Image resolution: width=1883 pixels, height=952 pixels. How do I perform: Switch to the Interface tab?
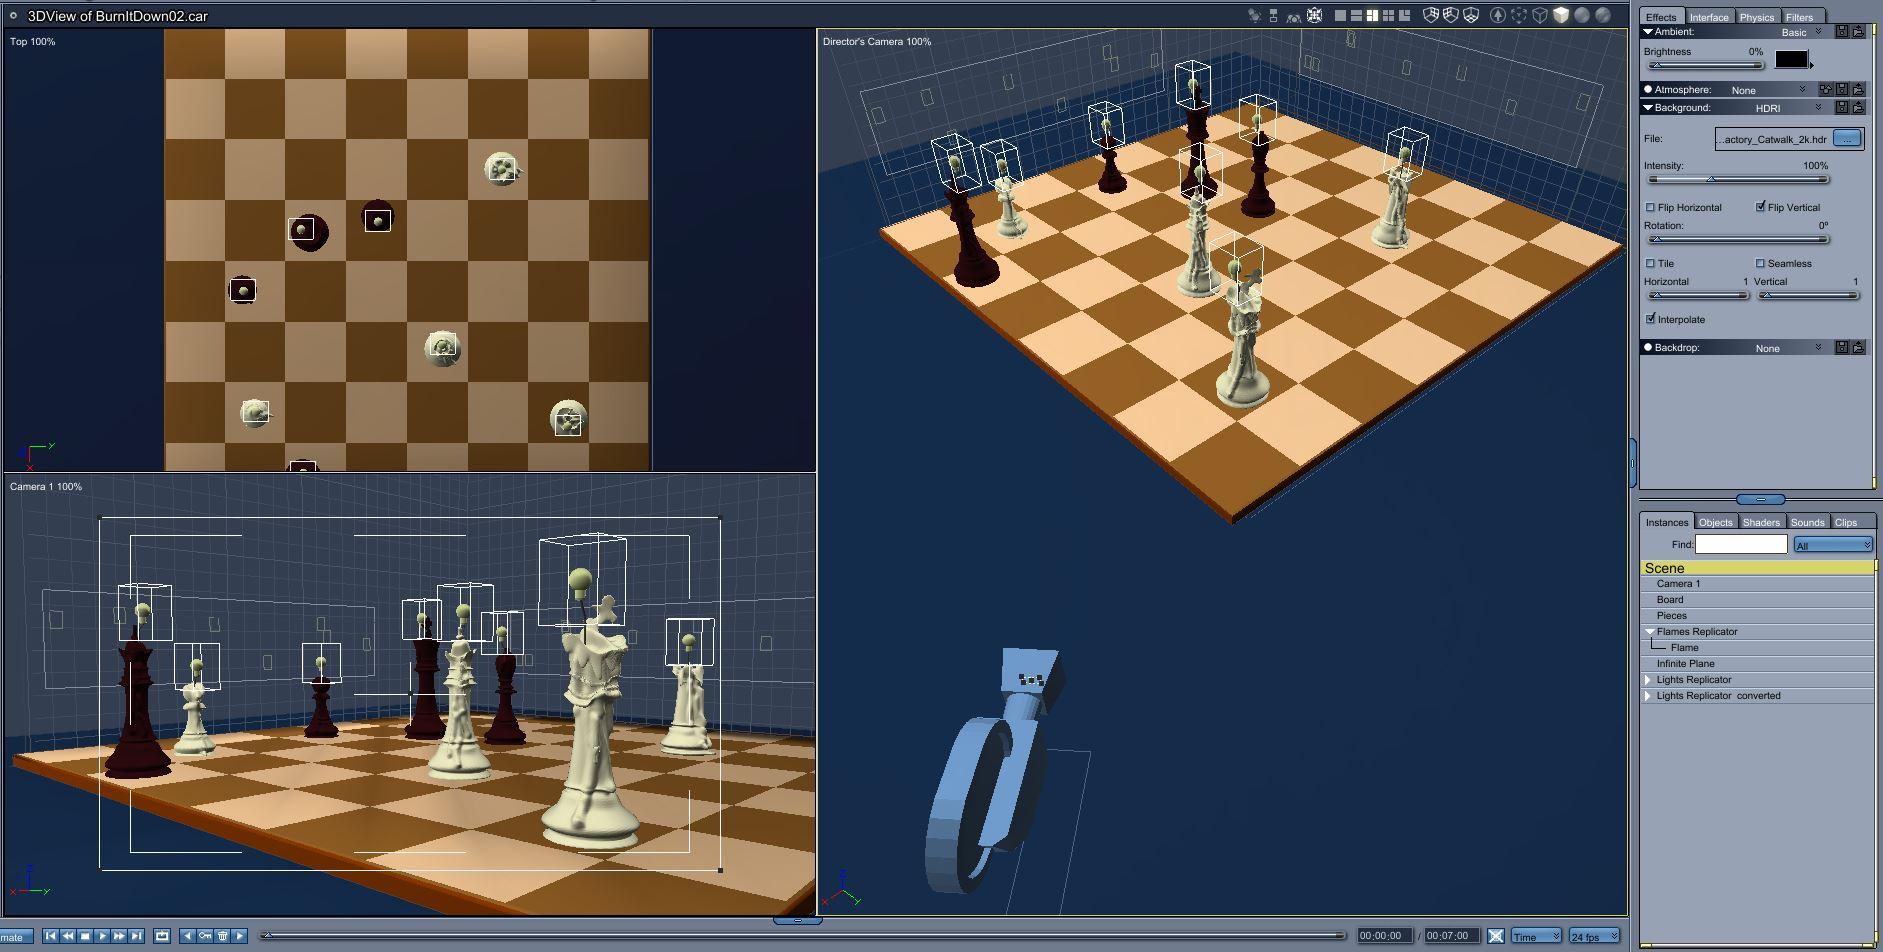click(x=1709, y=17)
